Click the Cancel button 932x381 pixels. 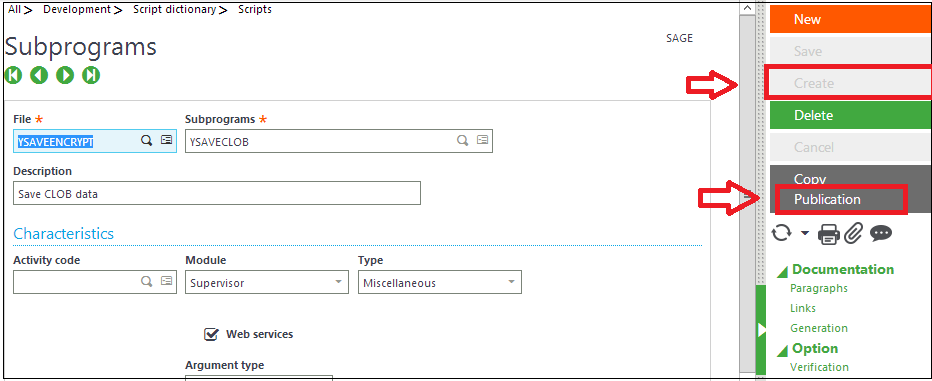click(x=851, y=147)
